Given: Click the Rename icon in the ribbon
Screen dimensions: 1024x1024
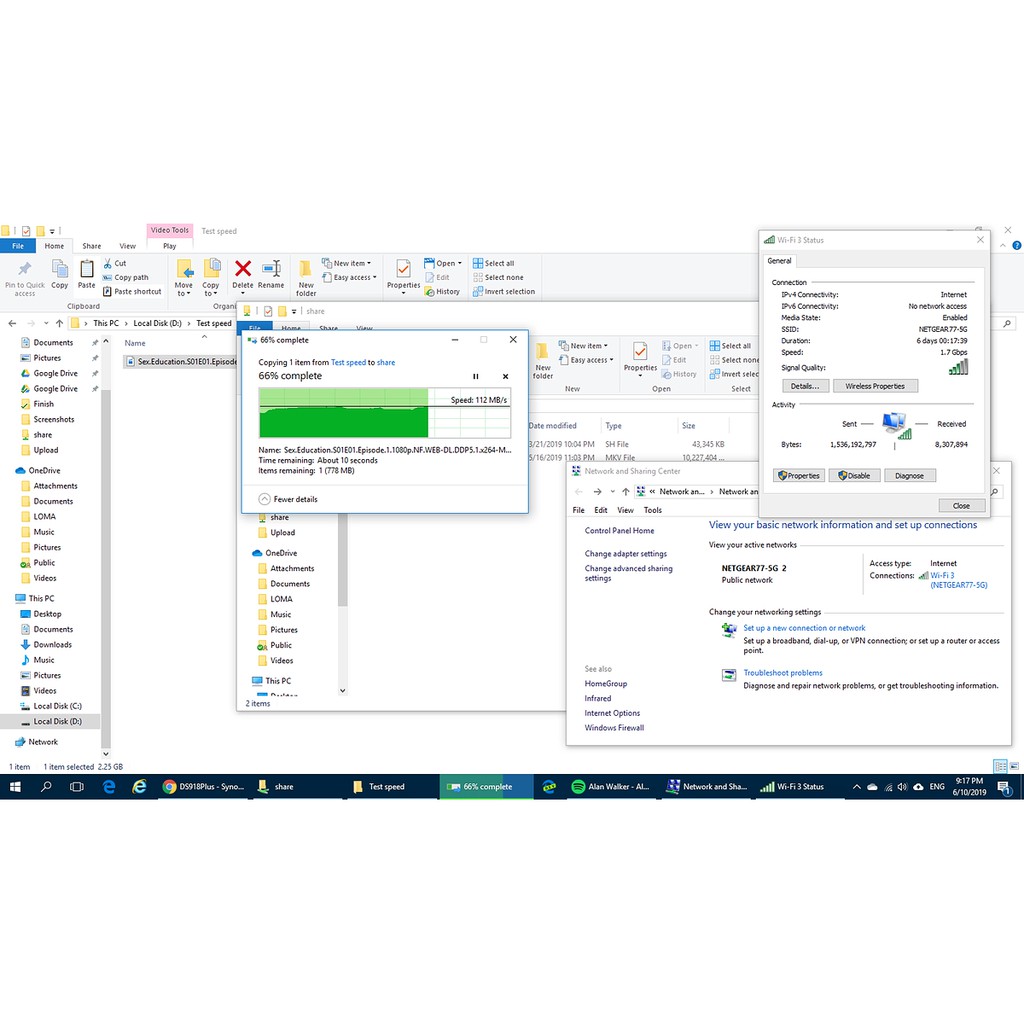Looking at the screenshot, I should (x=271, y=269).
